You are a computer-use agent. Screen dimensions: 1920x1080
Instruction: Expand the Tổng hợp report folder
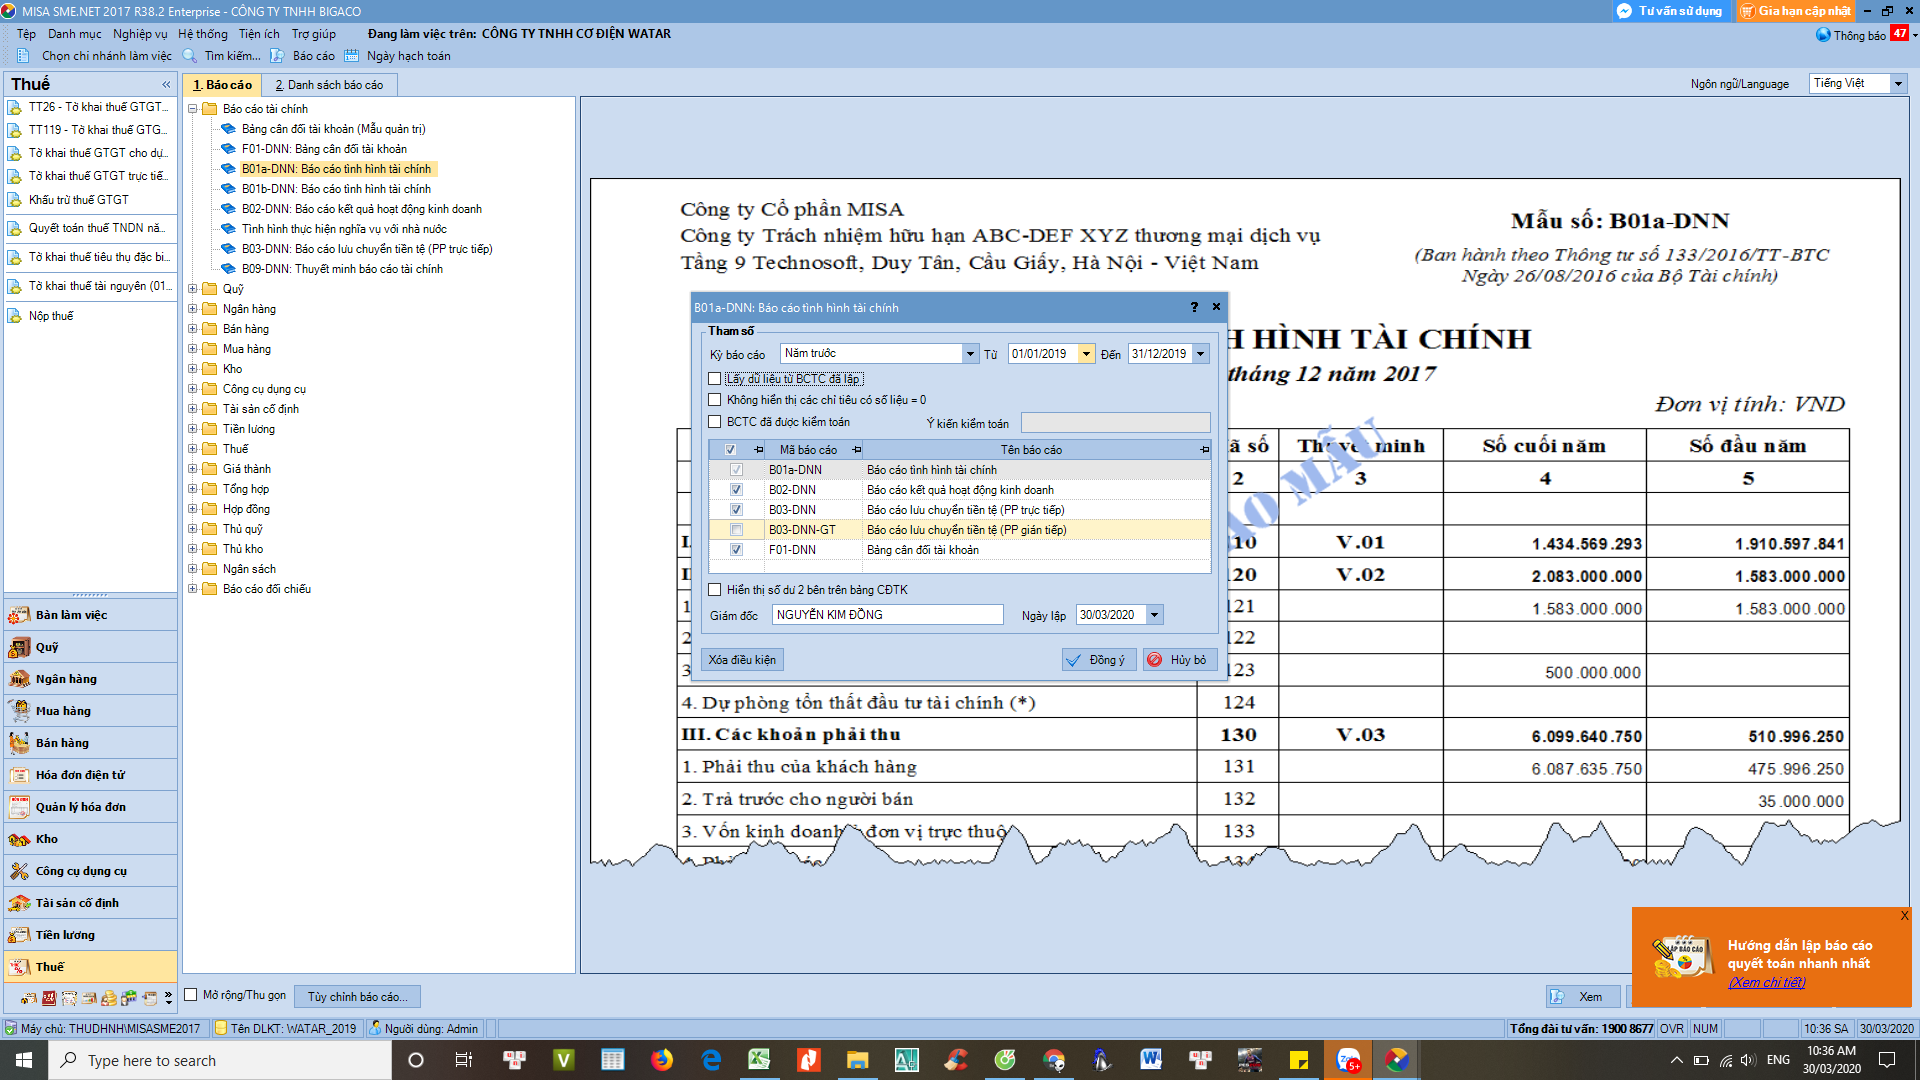click(192, 489)
